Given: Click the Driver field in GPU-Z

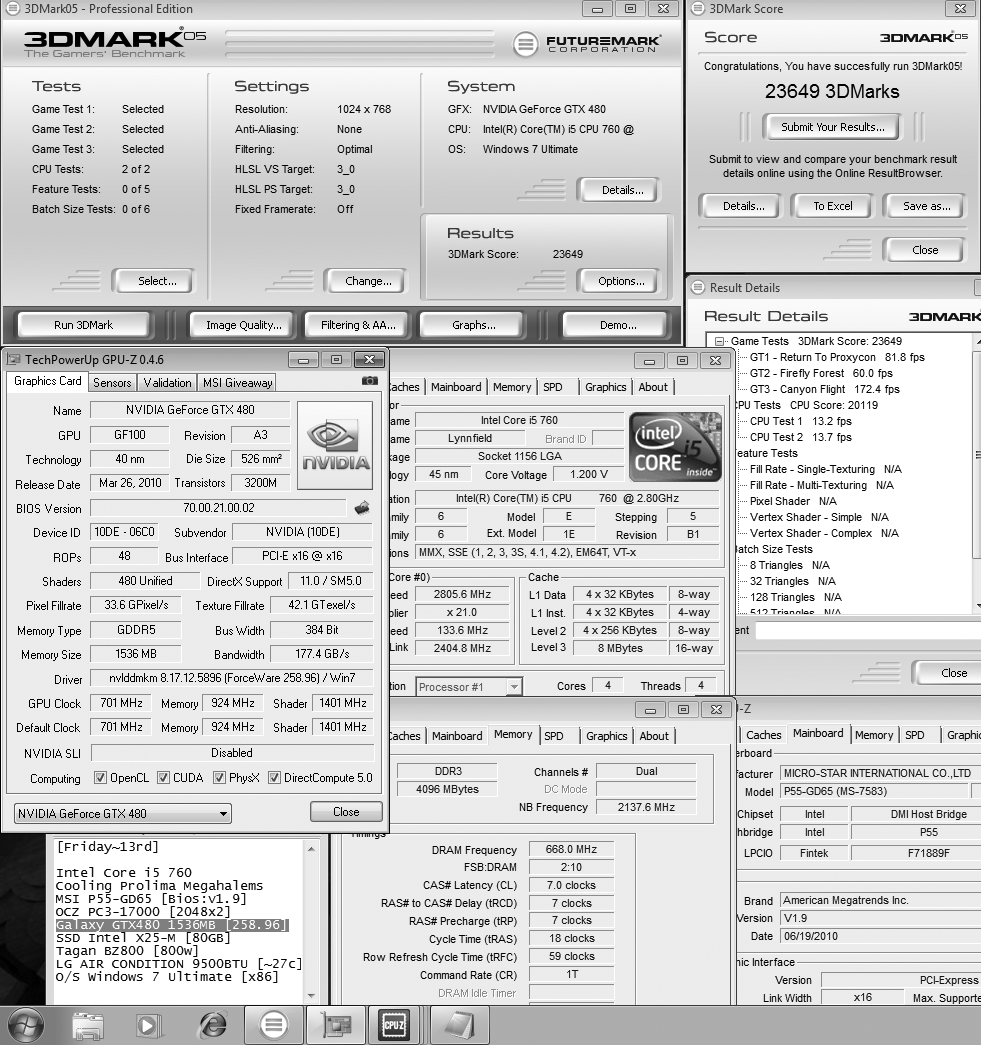Looking at the screenshot, I should (x=232, y=678).
